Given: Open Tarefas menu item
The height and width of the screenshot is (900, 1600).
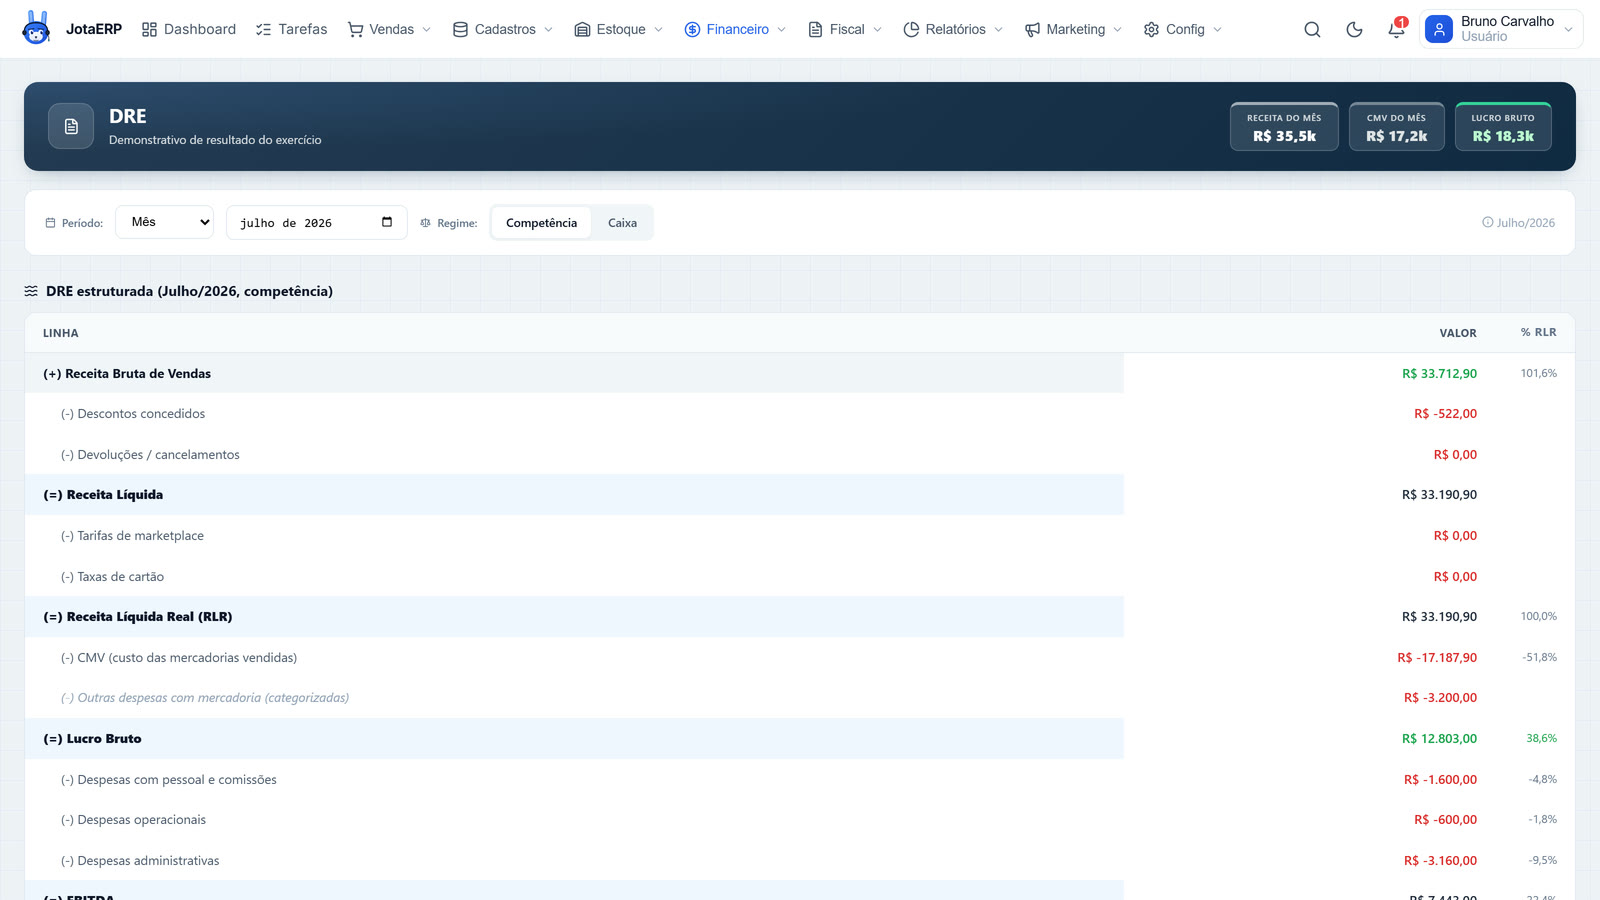Looking at the screenshot, I should (x=291, y=30).
